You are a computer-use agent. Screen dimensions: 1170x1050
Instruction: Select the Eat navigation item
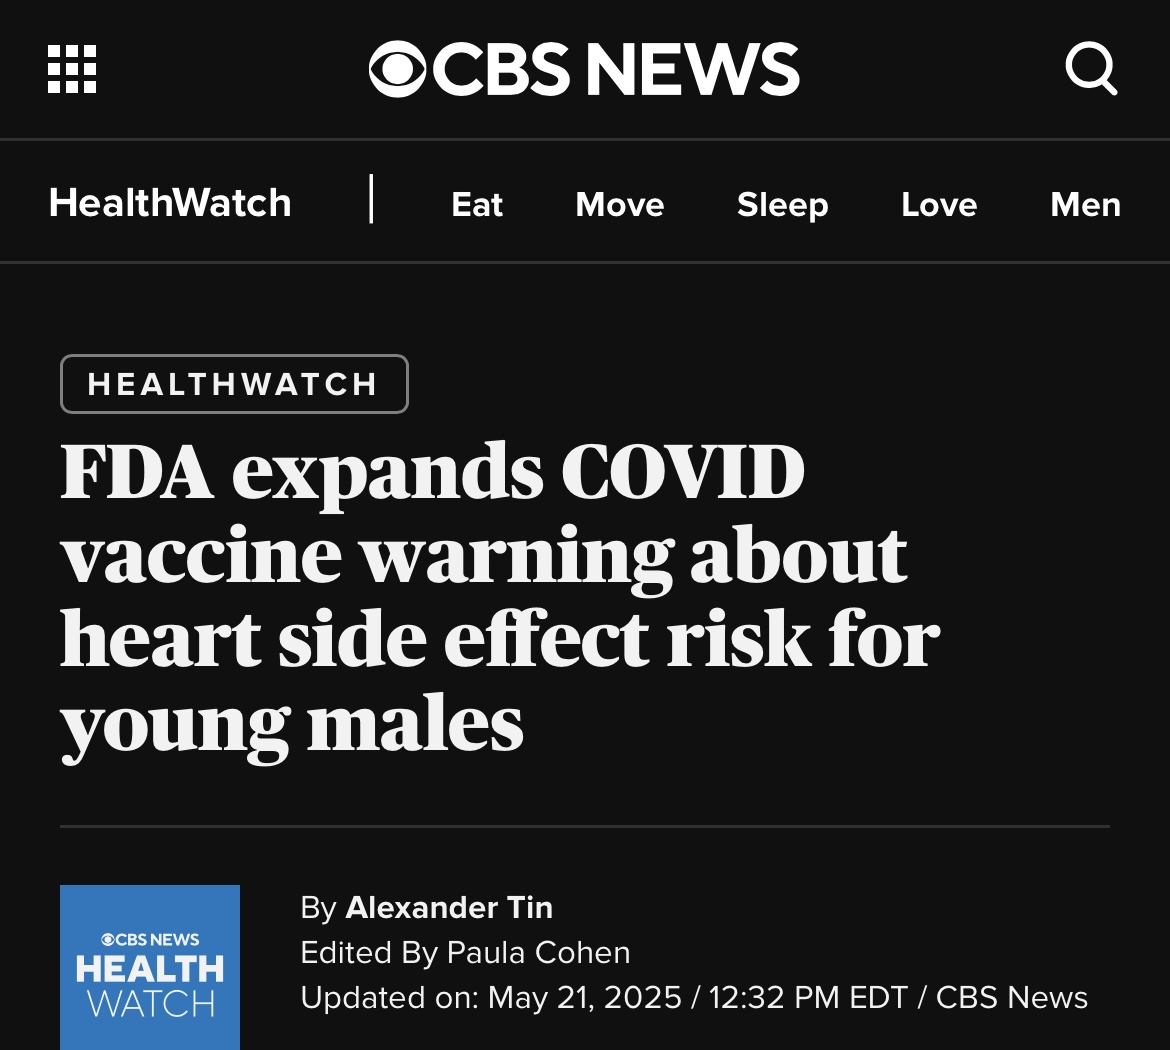pyautogui.click(x=477, y=204)
